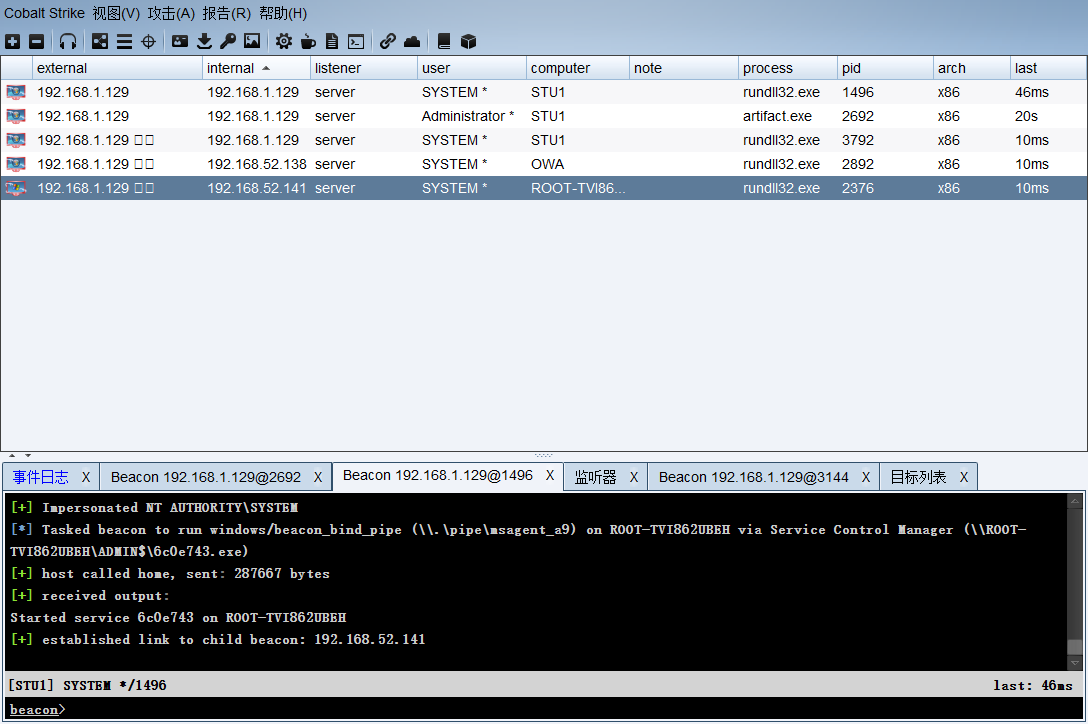Close the Beacon 192.168.1.129@1496 tab
Image resolution: width=1088 pixels, height=724 pixels.
550,475
